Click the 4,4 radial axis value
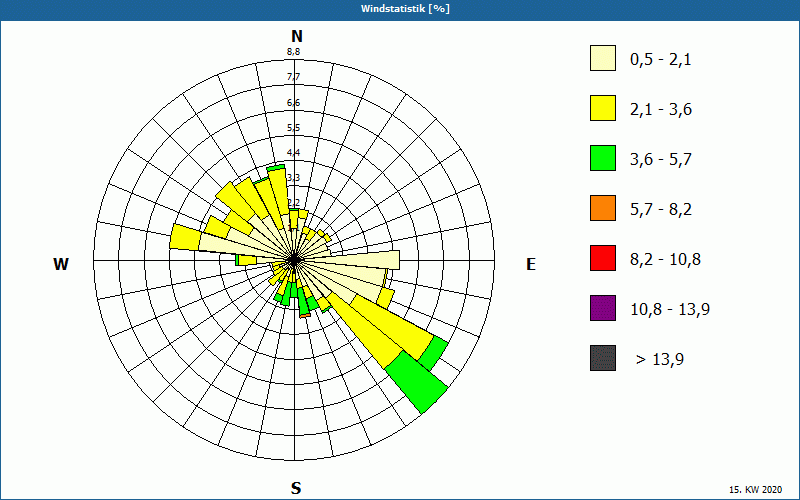 (x=293, y=153)
